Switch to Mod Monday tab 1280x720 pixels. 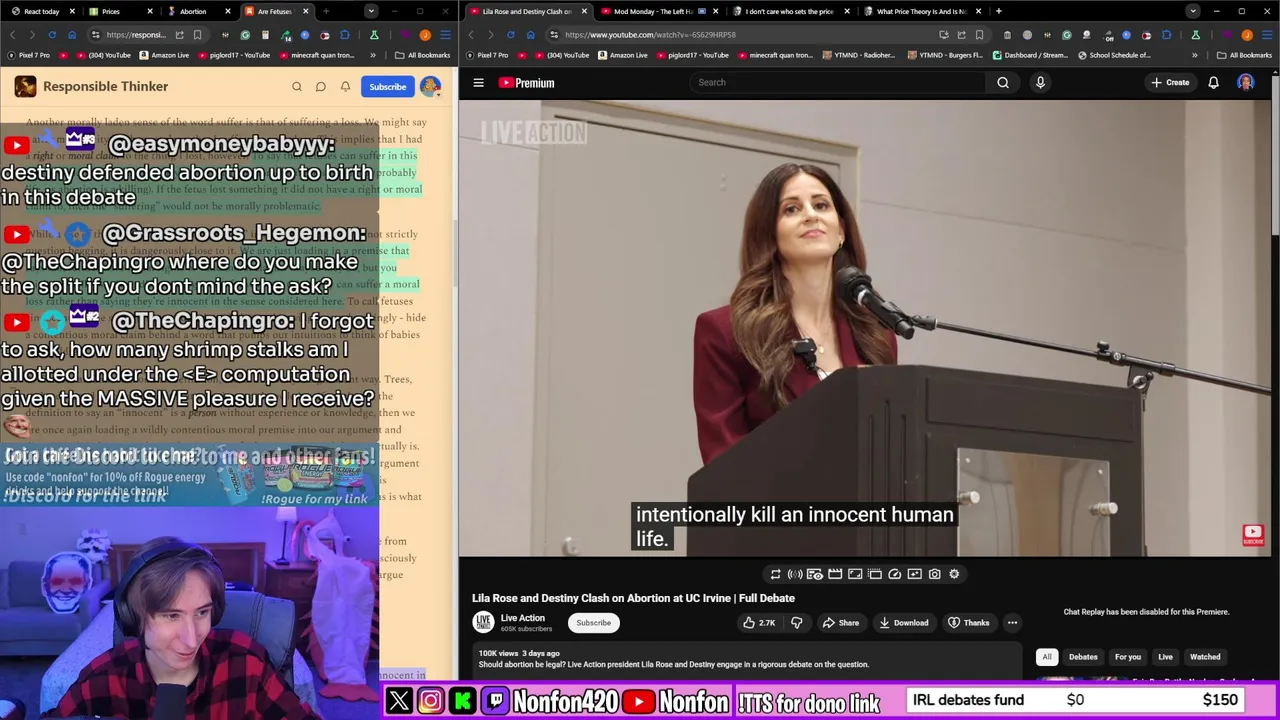click(x=660, y=11)
